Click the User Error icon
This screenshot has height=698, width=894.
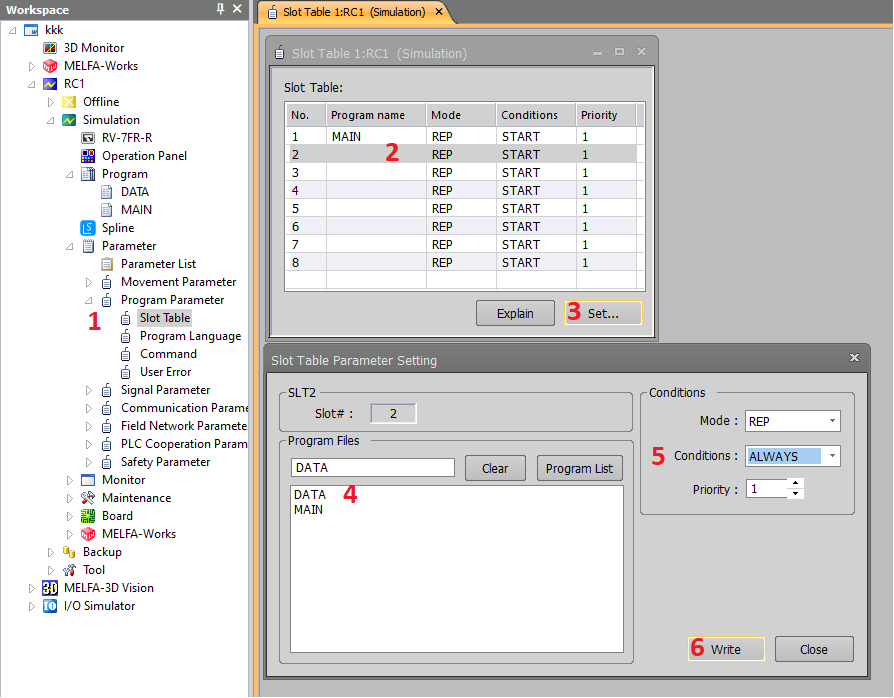[x=125, y=372]
